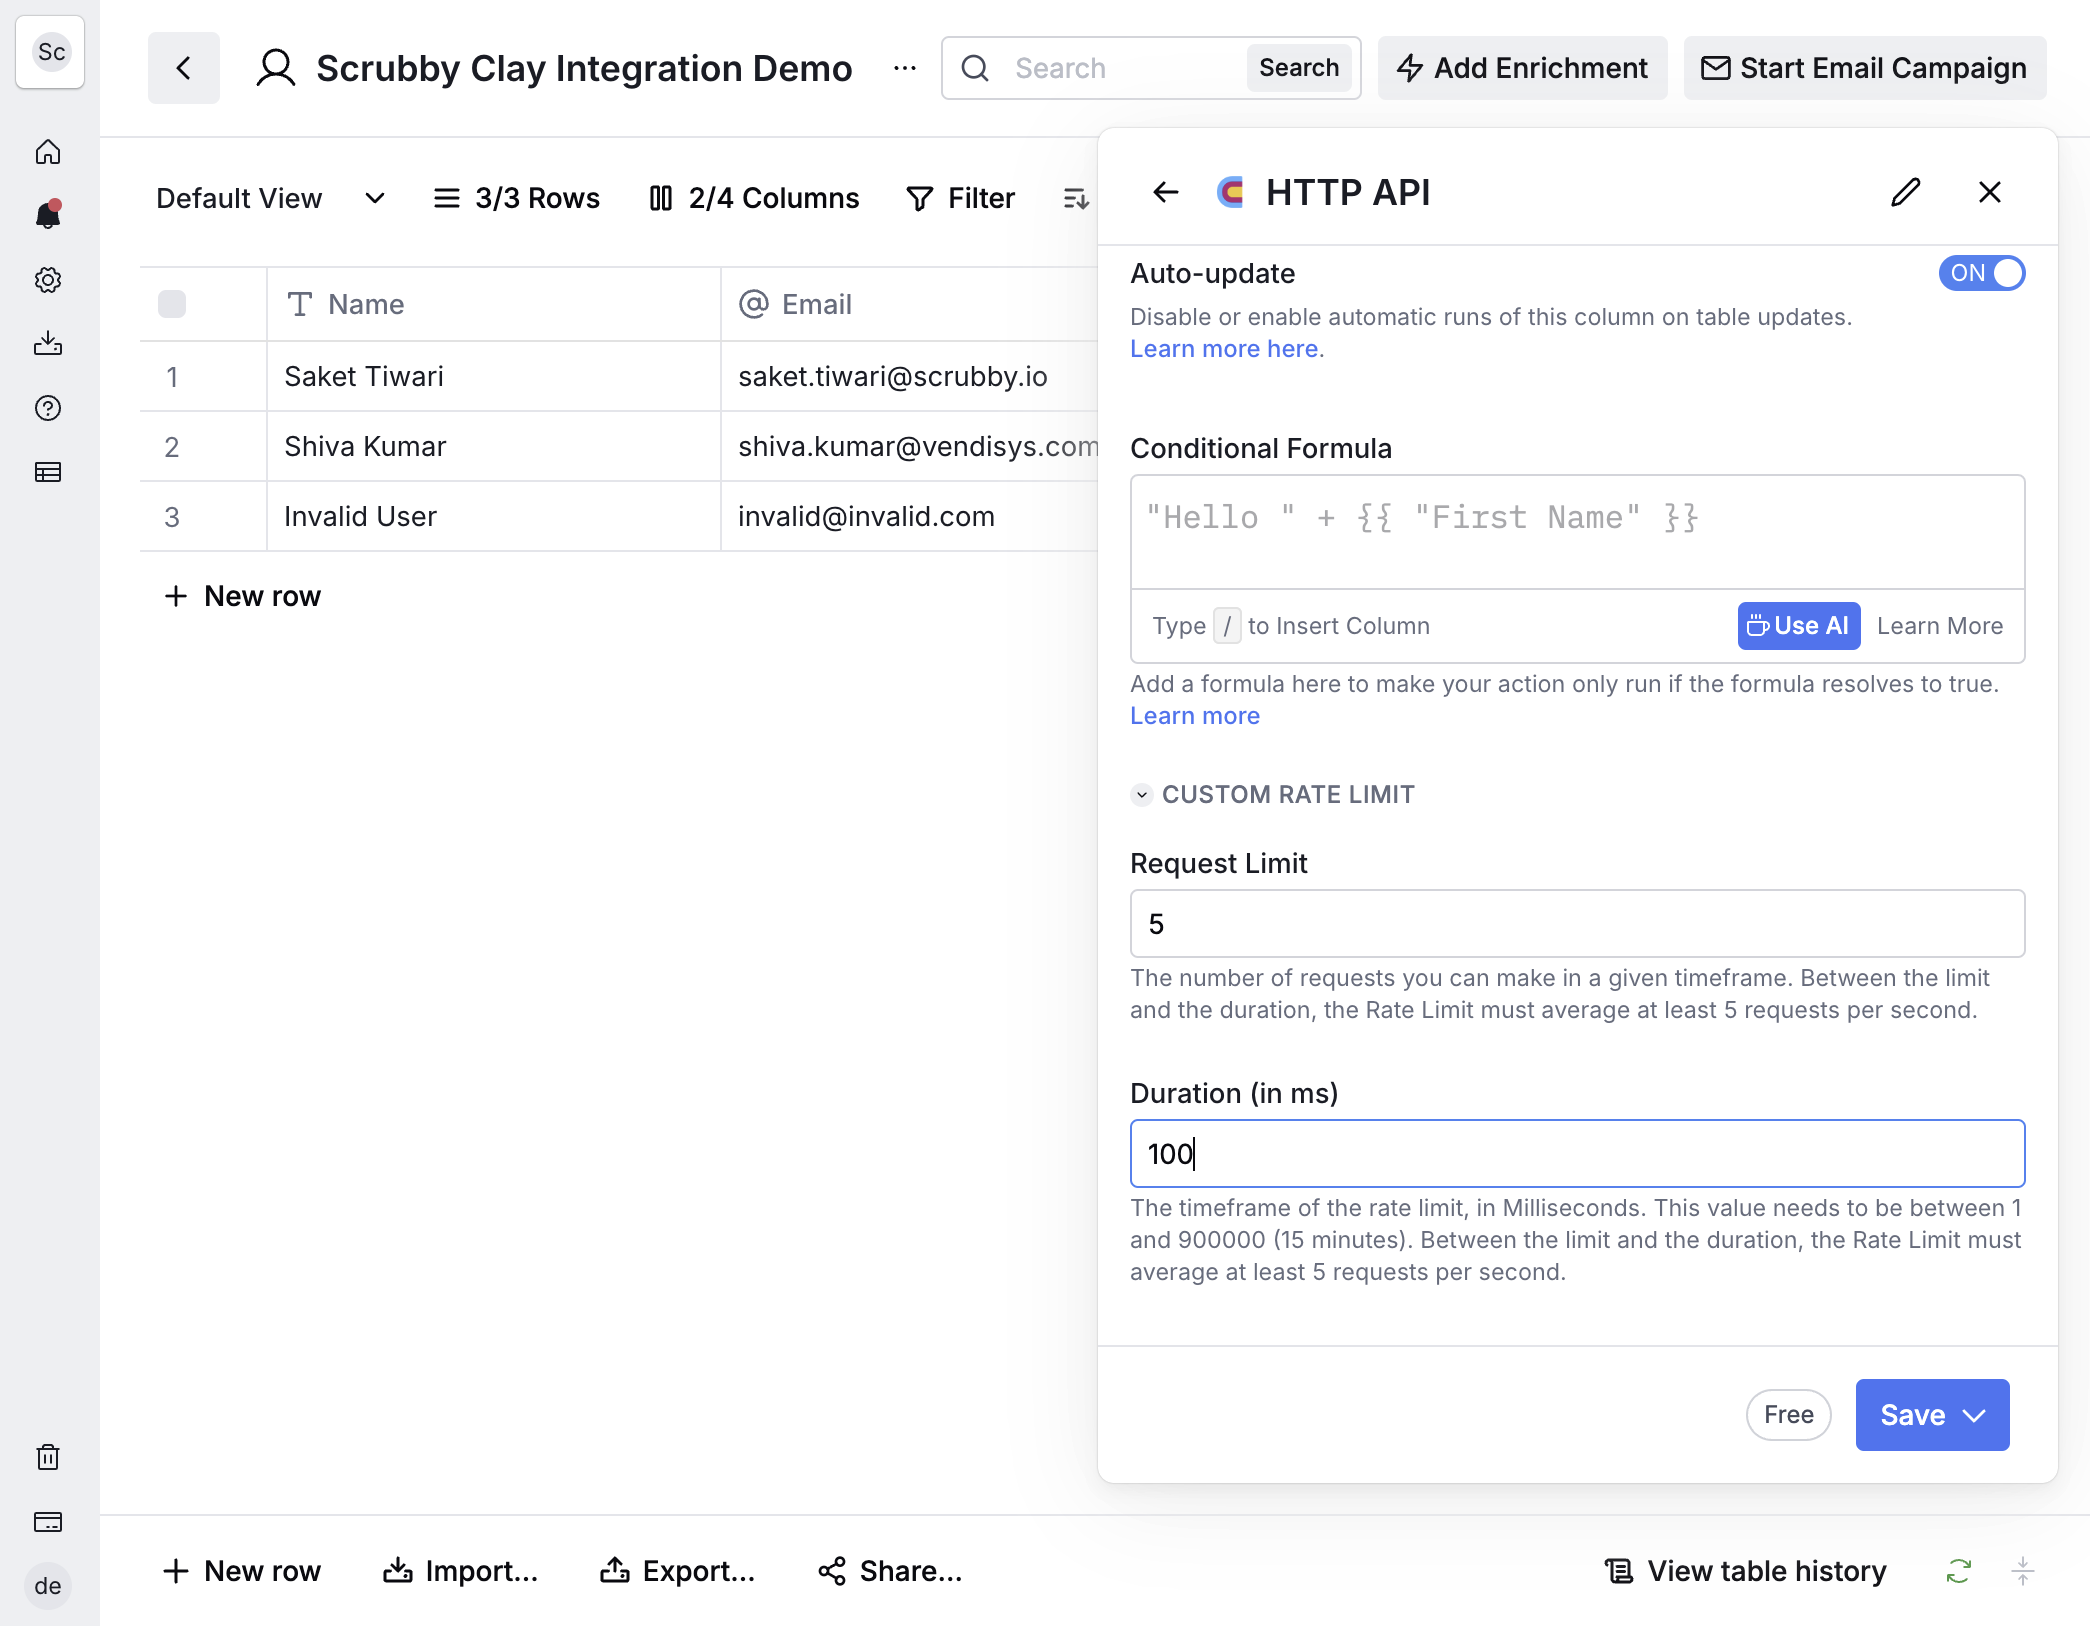
Task: Click the Search button
Action: pyautogui.click(x=1299, y=68)
